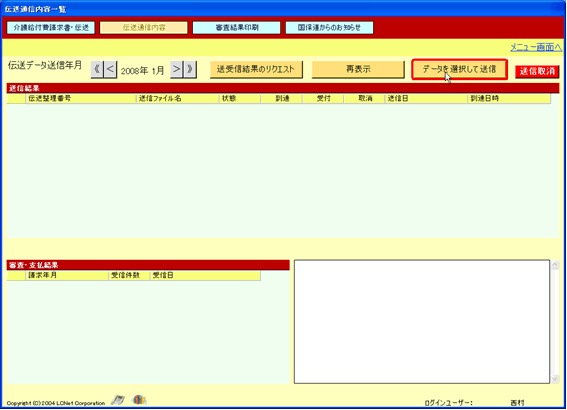Go to previous month with < button

tap(110, 69)
